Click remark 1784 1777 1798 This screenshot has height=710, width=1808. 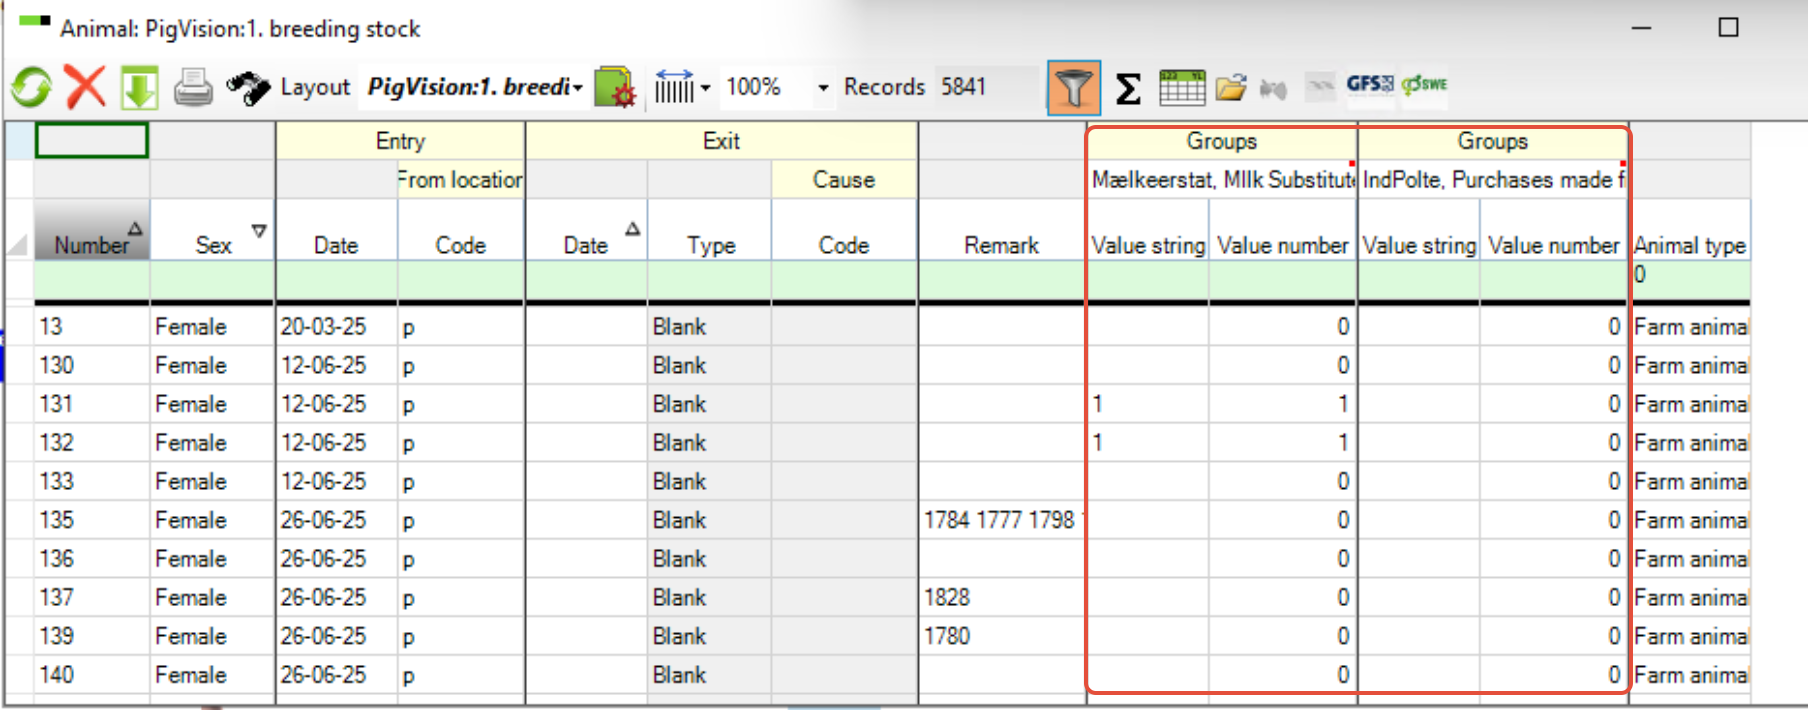pyautogui.click(x=1002, y=520)
